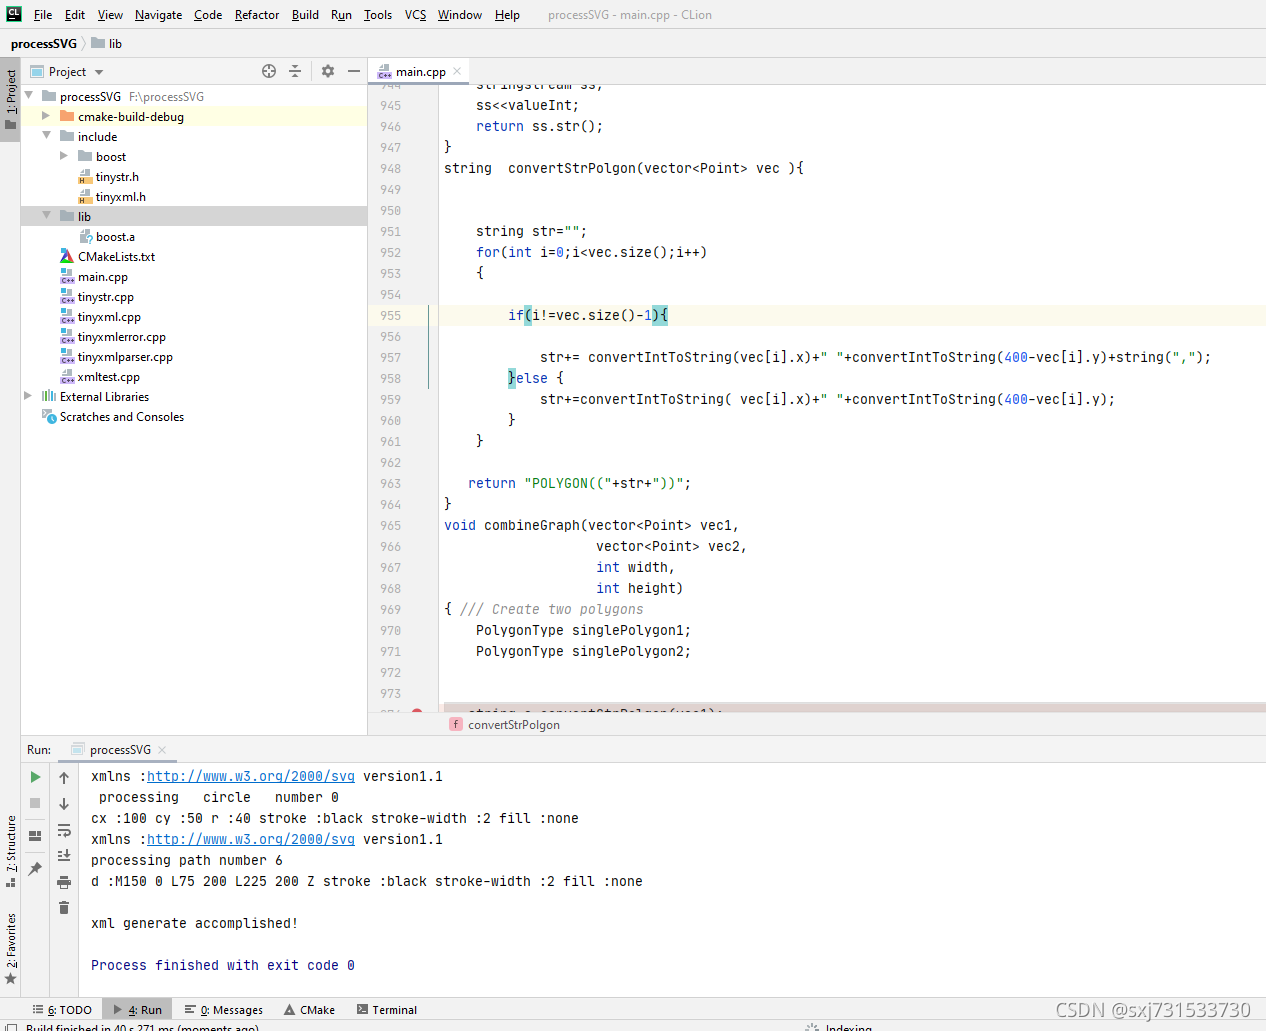Expand the boost folder
Viewport: 1266px width, 1031px height.
[x=64, y=156]
